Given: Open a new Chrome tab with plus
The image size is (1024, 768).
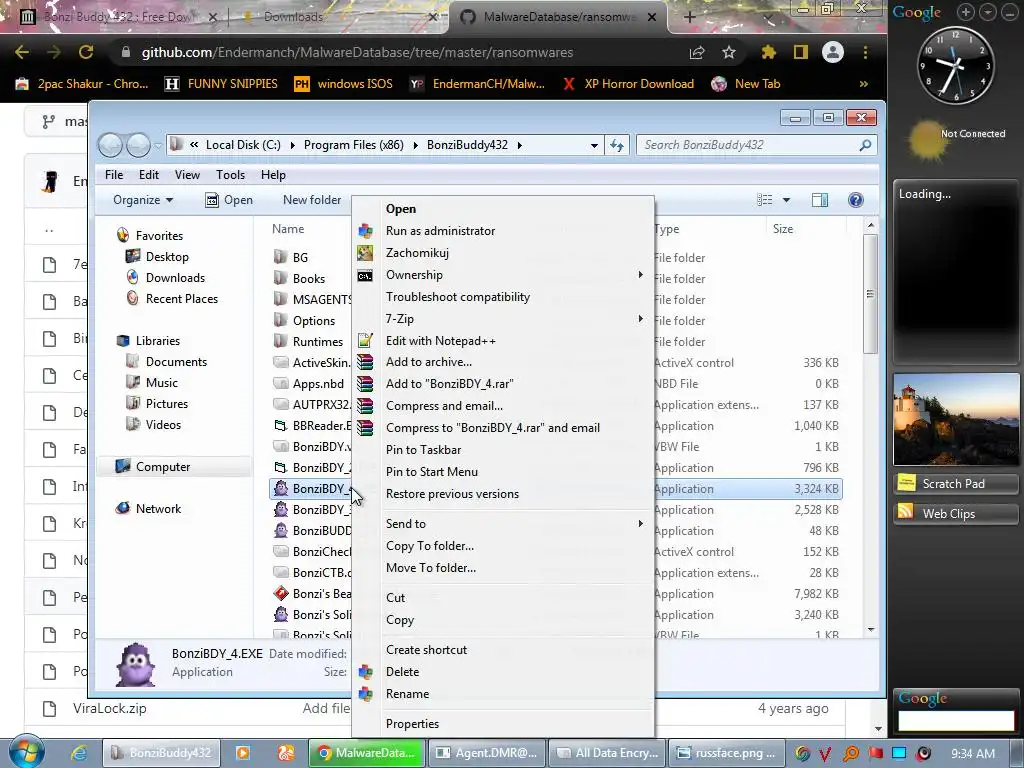Looking at the screenshot, I should pos(690,17).
